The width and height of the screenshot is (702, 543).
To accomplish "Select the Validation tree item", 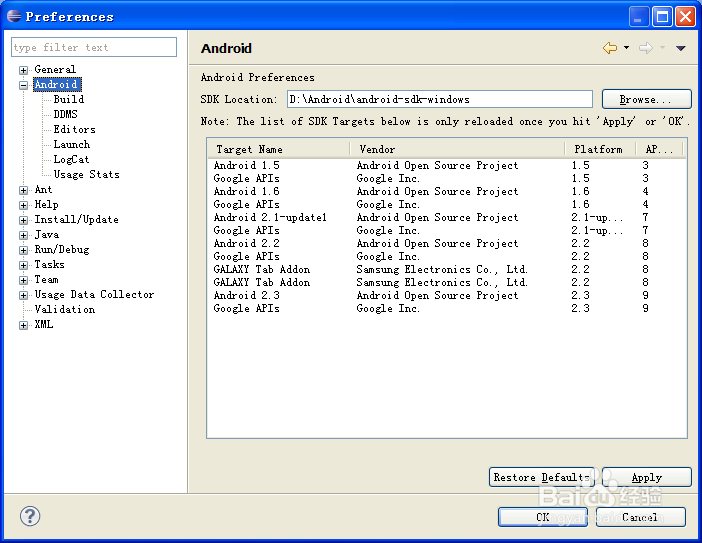I will 64,309.
